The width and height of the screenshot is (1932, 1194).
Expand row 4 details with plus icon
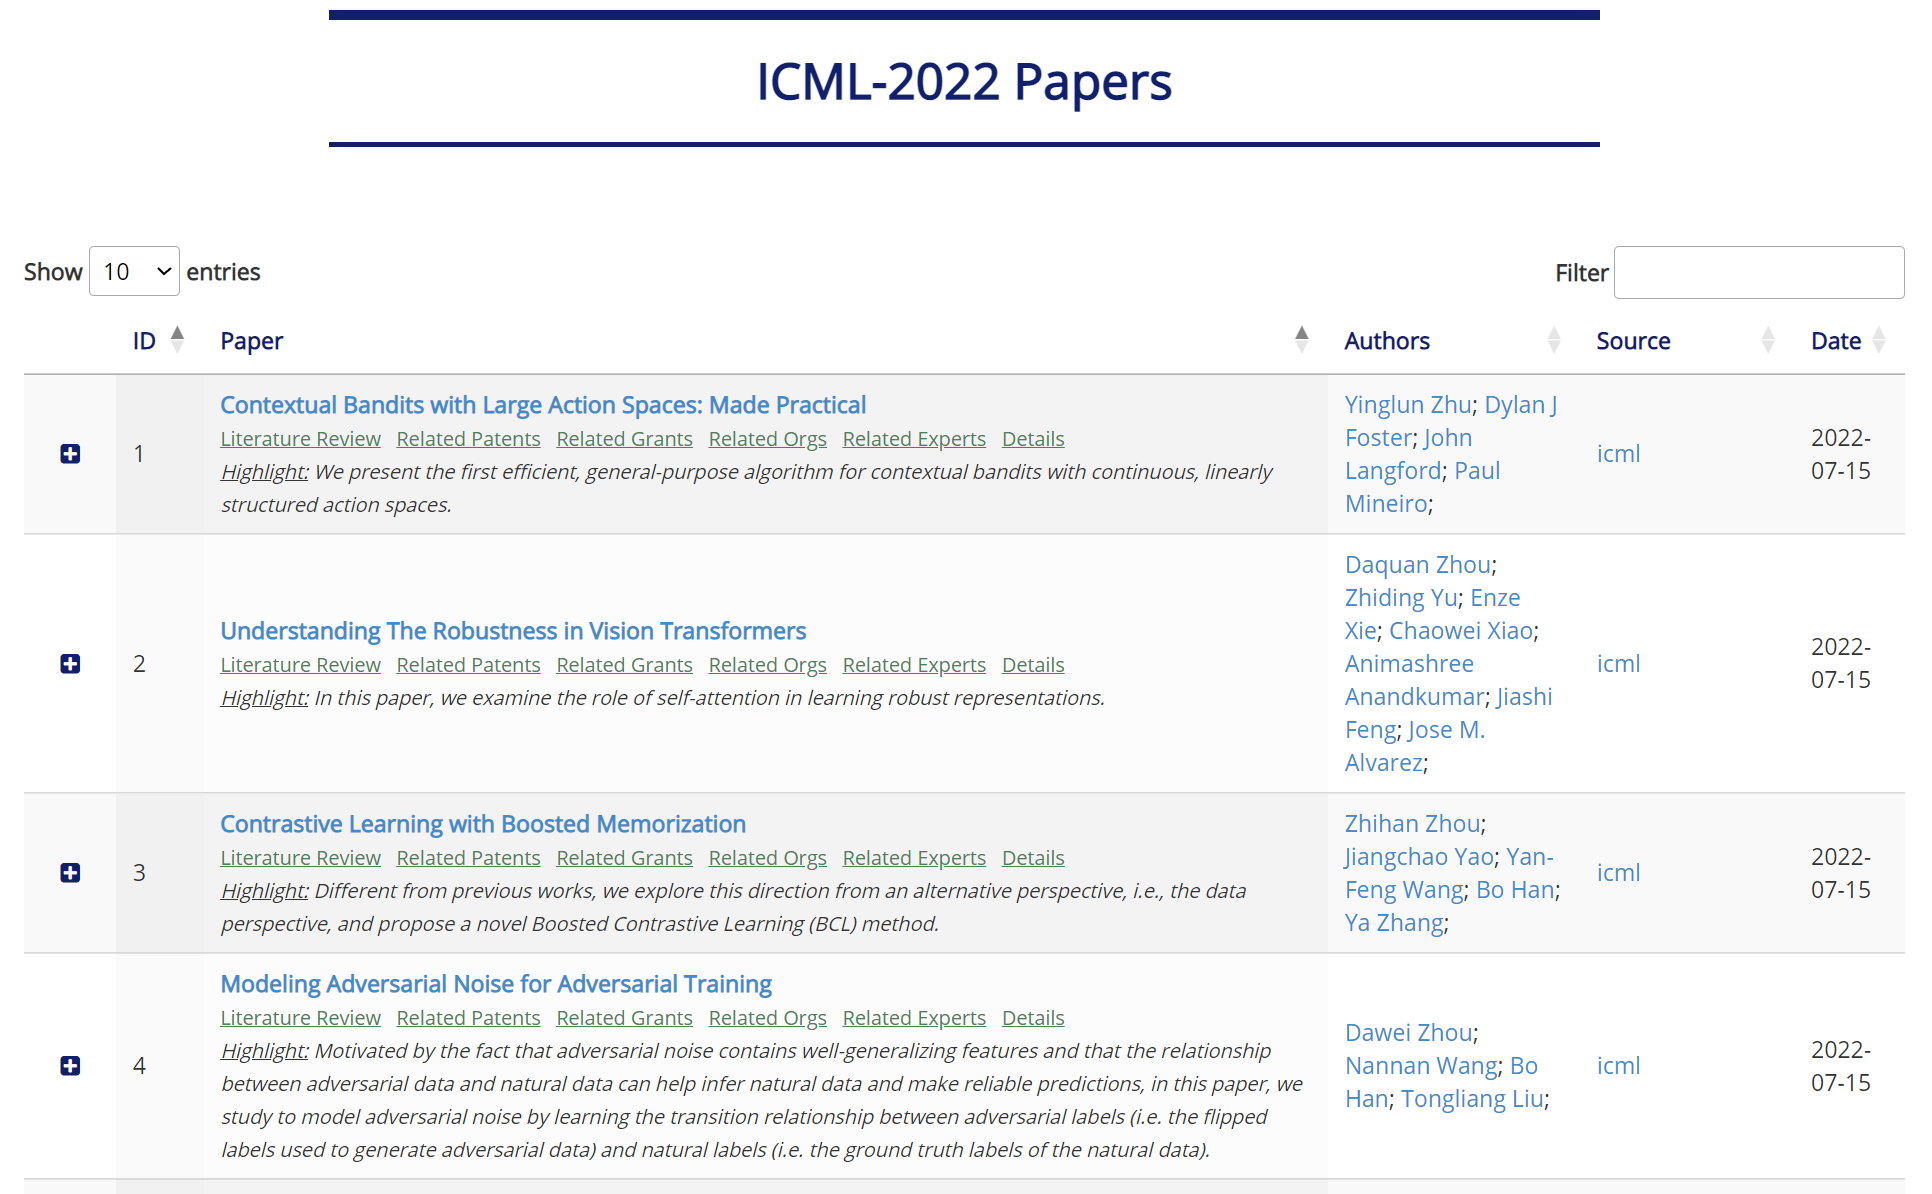pos(70,1066)
